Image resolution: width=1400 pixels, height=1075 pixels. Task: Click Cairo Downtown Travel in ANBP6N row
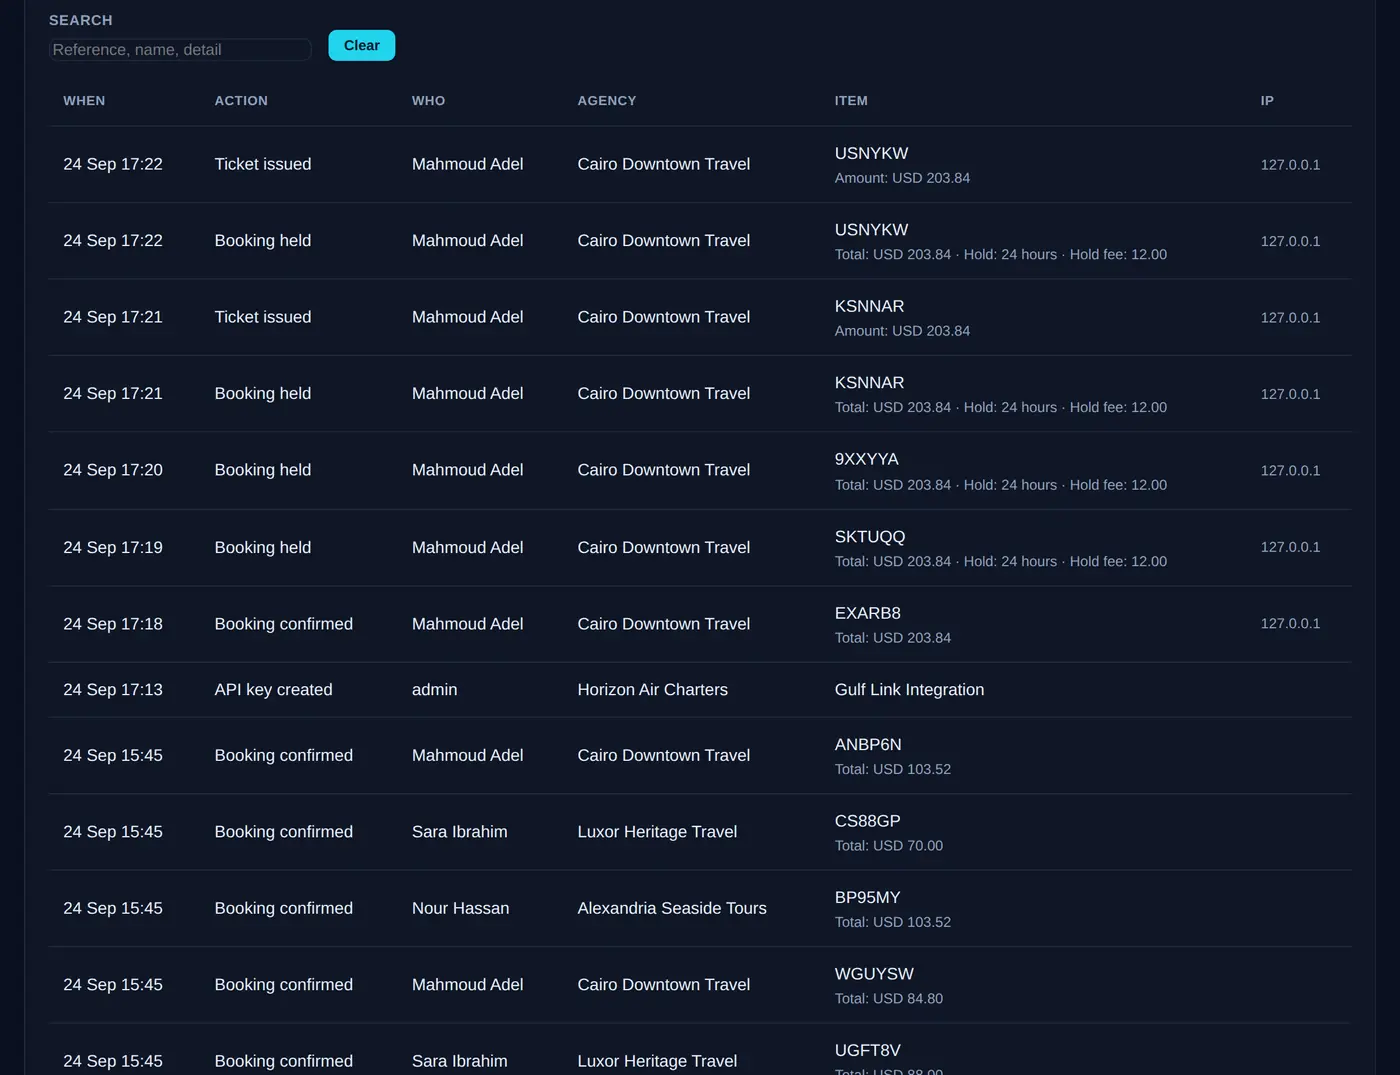pos(663,755)
